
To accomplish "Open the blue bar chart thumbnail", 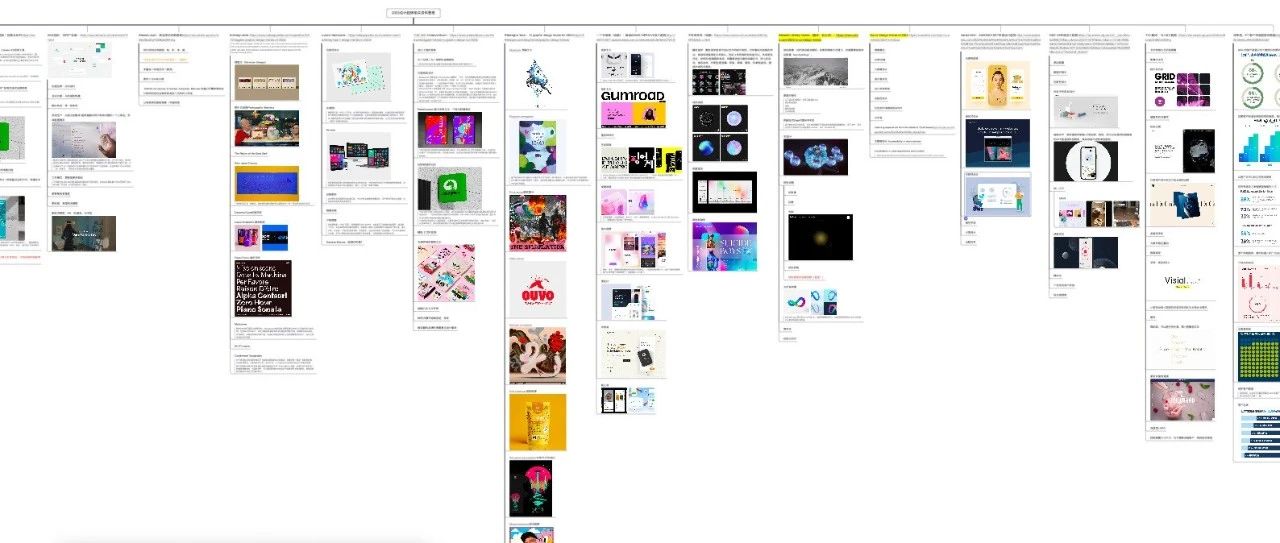I will (1260, 144).
